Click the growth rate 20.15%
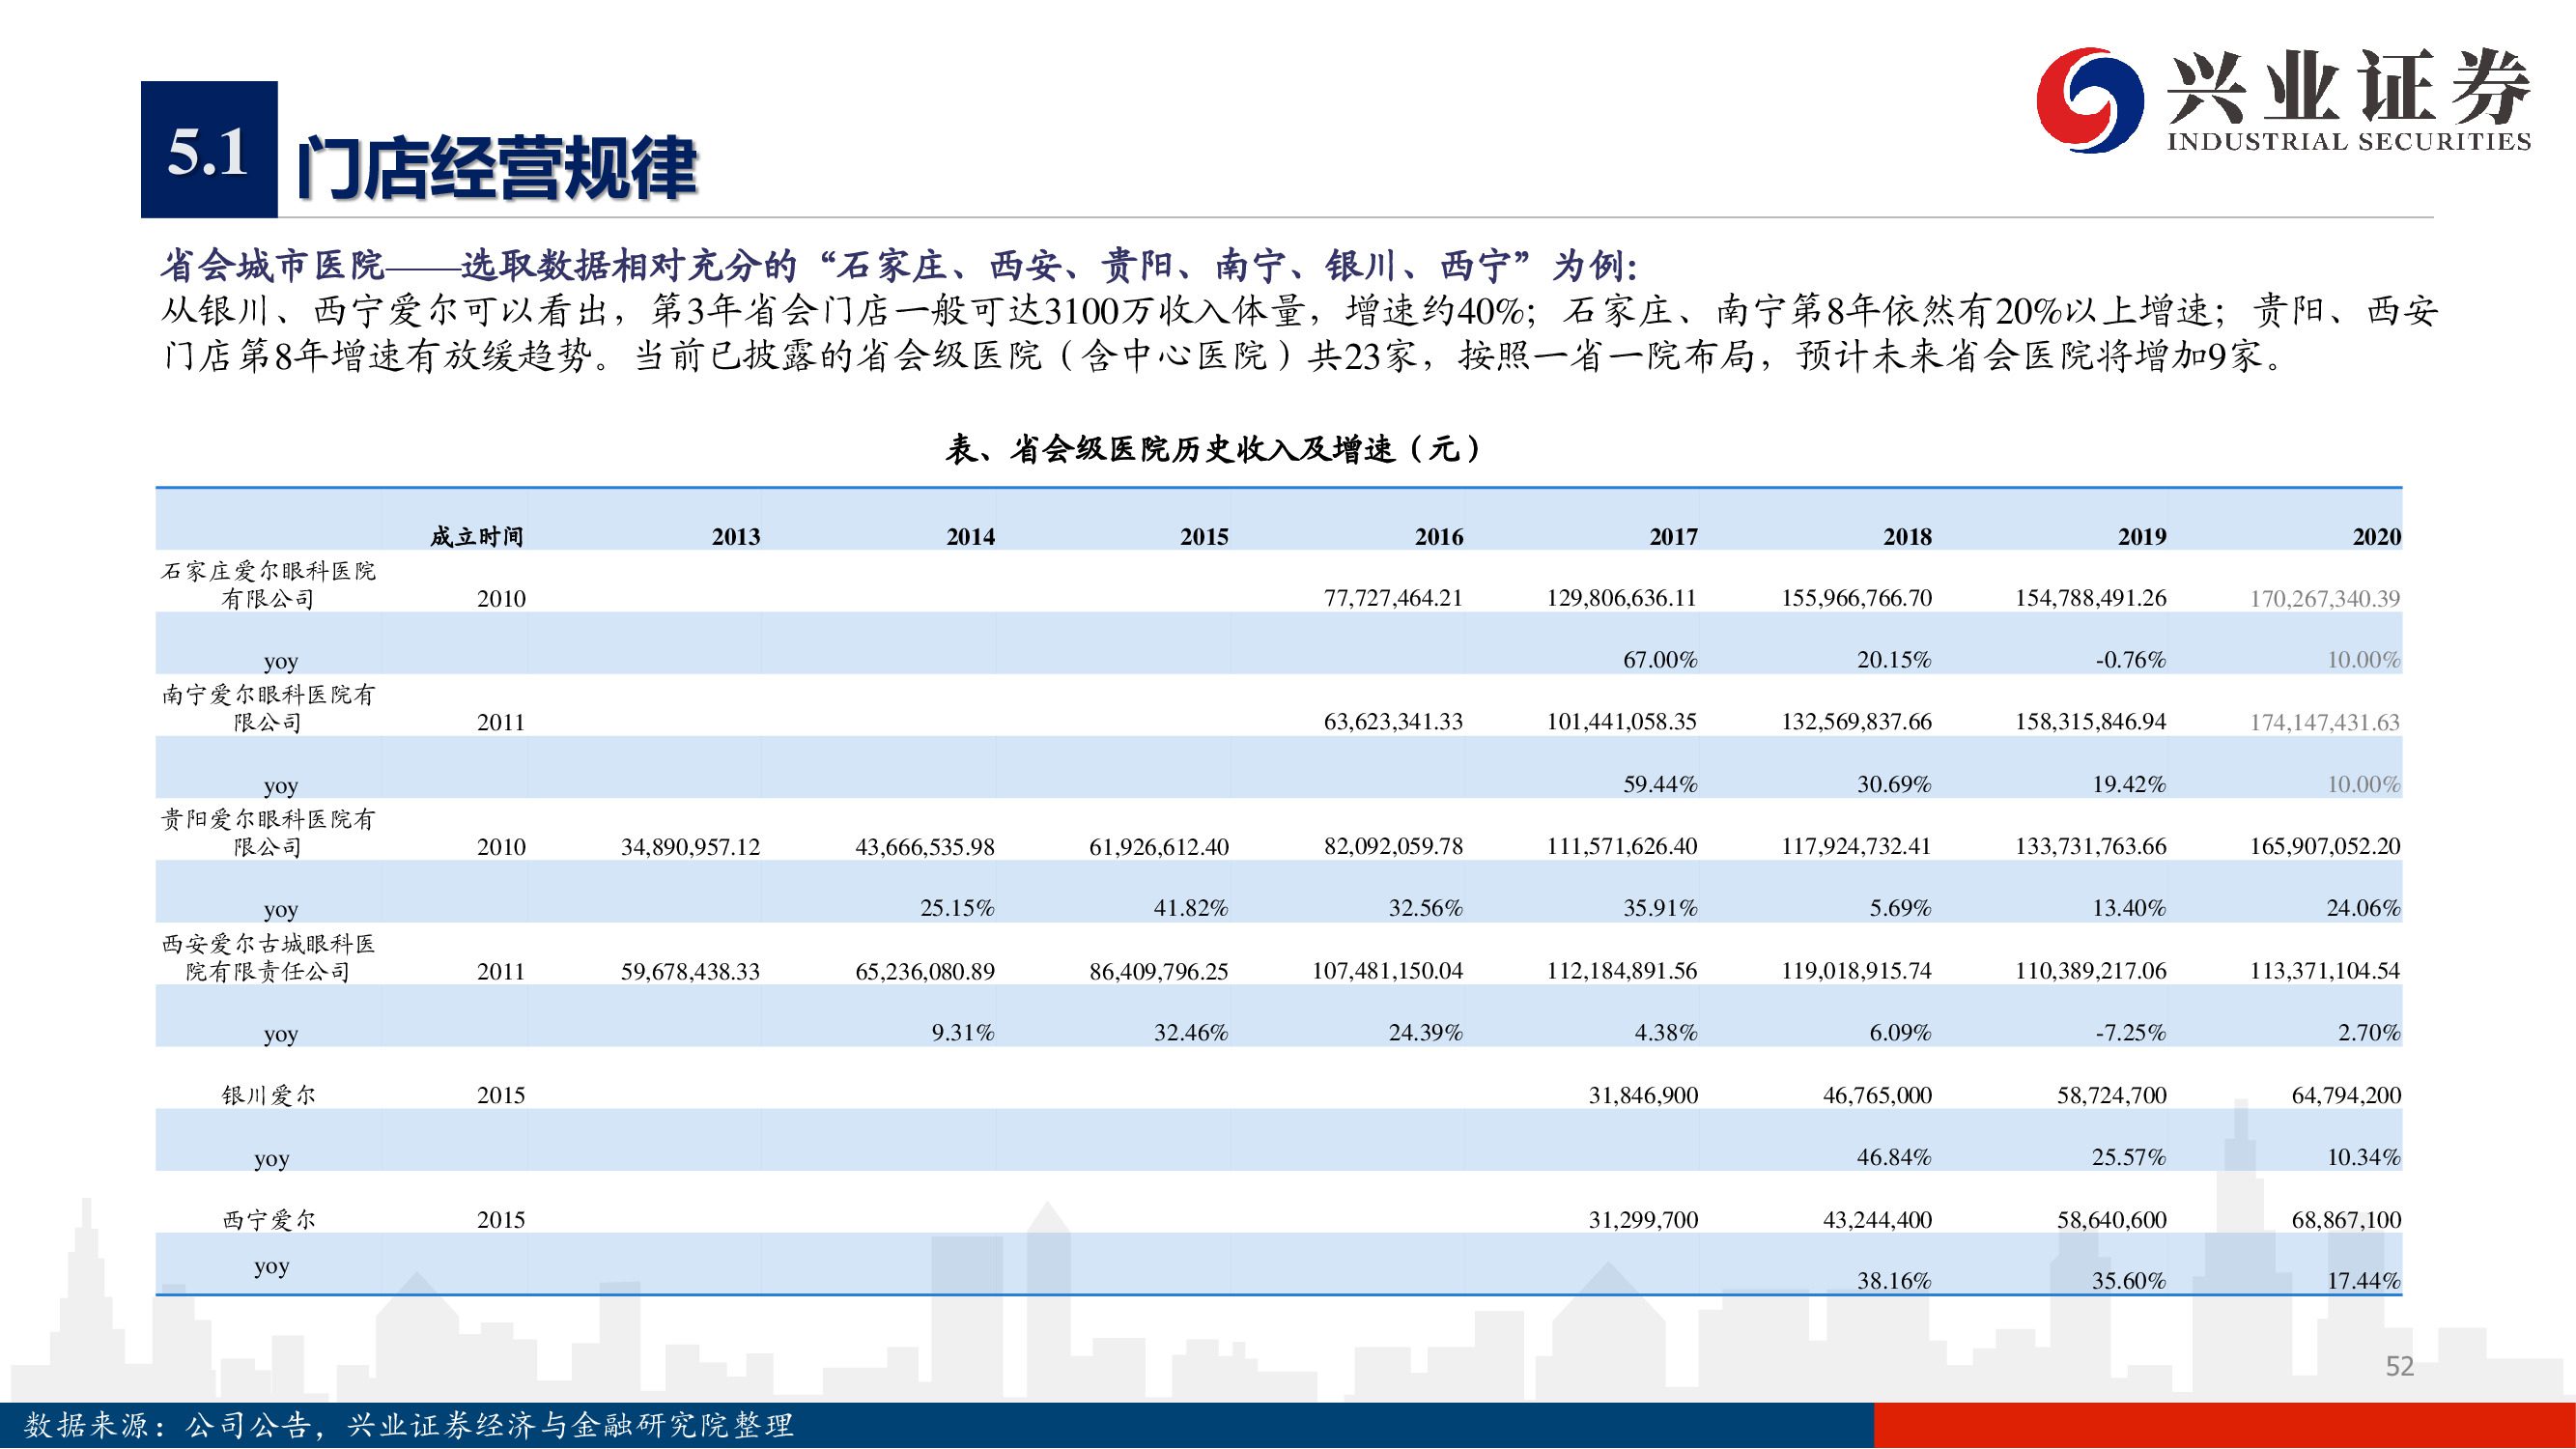The width and height of the screenshot is (2576, 1449). (1894, 660)
